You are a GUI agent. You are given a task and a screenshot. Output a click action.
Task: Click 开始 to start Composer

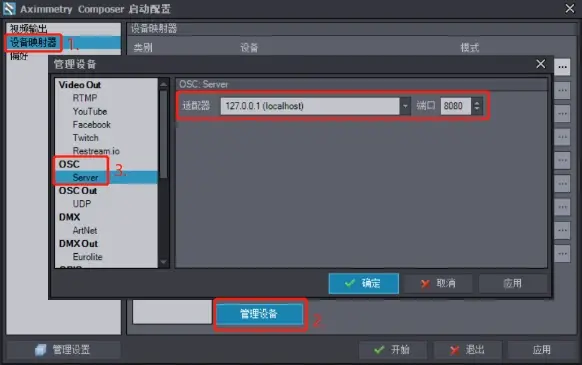coord(392,349)
